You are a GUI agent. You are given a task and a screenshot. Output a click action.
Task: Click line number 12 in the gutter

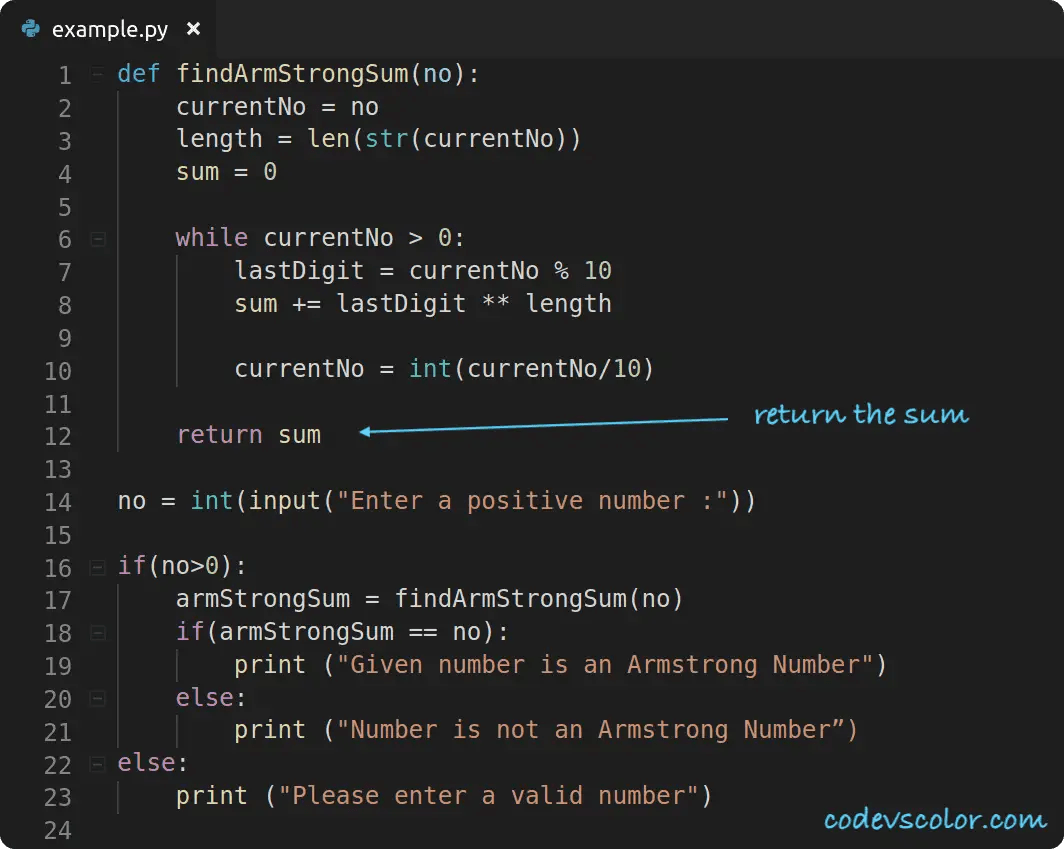pyautogui.click(x=58, y=436)
